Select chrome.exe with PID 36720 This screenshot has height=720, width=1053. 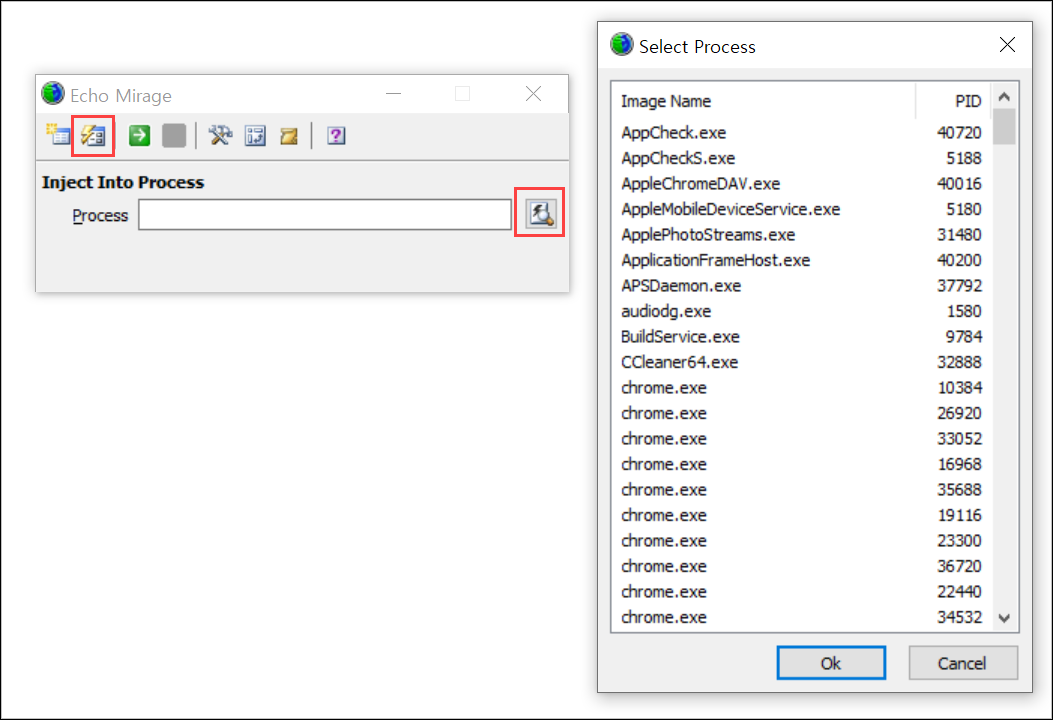pyautogui.click(x=801, y=566)
